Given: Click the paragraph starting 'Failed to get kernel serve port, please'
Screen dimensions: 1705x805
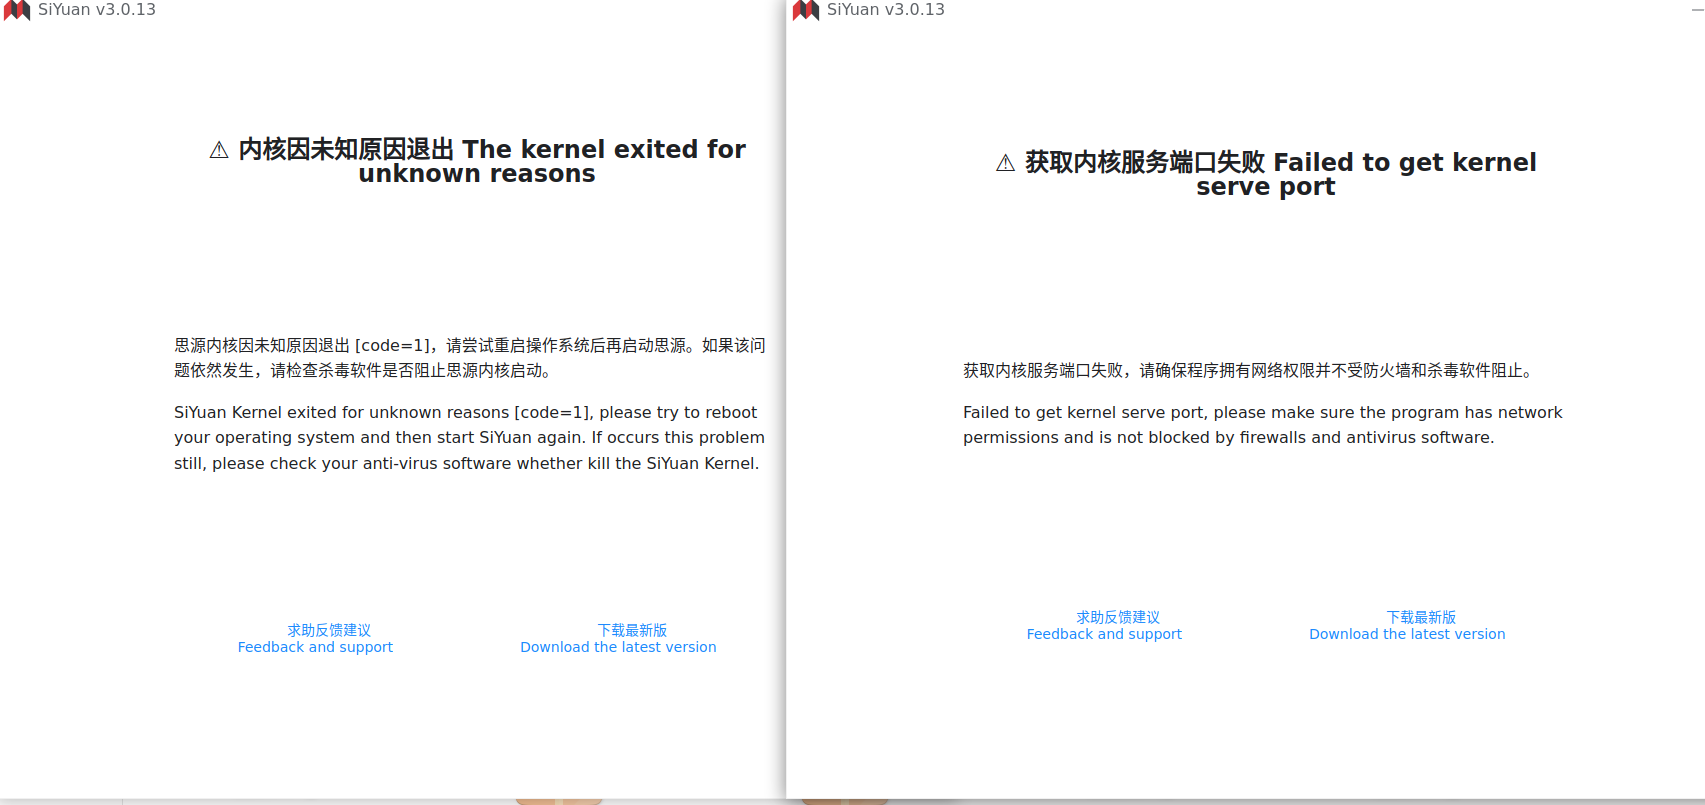Looking at the screenshot, I should (x=1263, y=425).
